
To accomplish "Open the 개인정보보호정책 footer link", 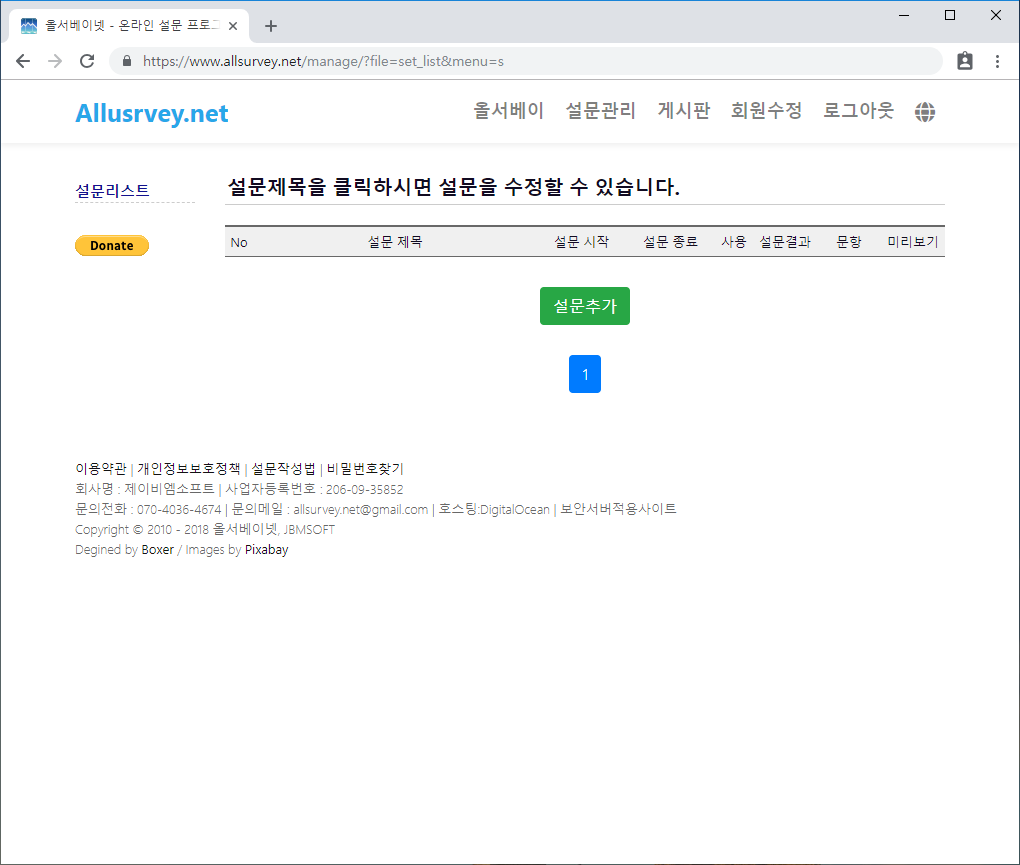I will [189, 468].
